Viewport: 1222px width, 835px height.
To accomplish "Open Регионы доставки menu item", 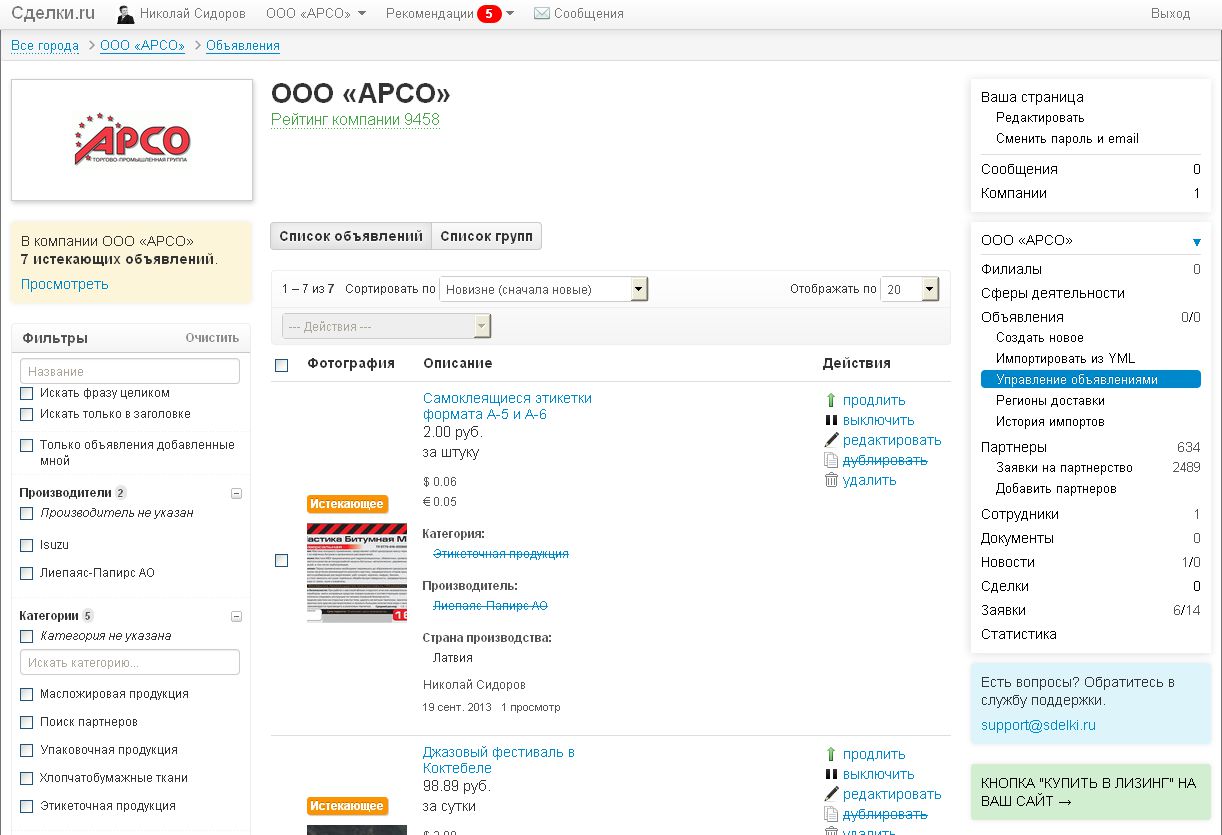I will click(x=1050, y=401).
